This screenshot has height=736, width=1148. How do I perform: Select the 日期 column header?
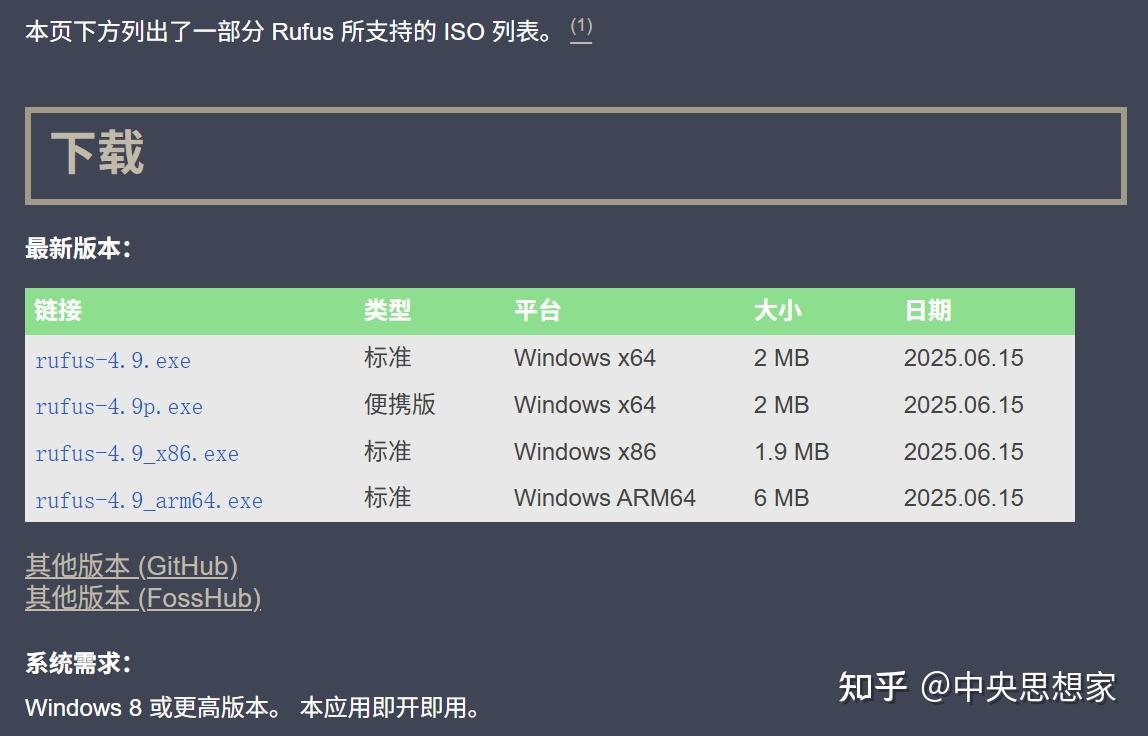tap(929, 311)
